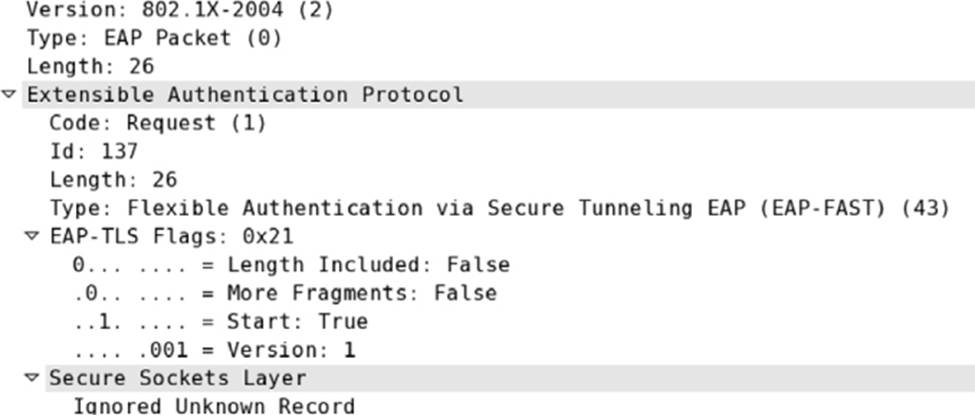Select the Ignored Unknown Record line
The image size is (975, 415).
pyautogui.click(x=214, y=405)
